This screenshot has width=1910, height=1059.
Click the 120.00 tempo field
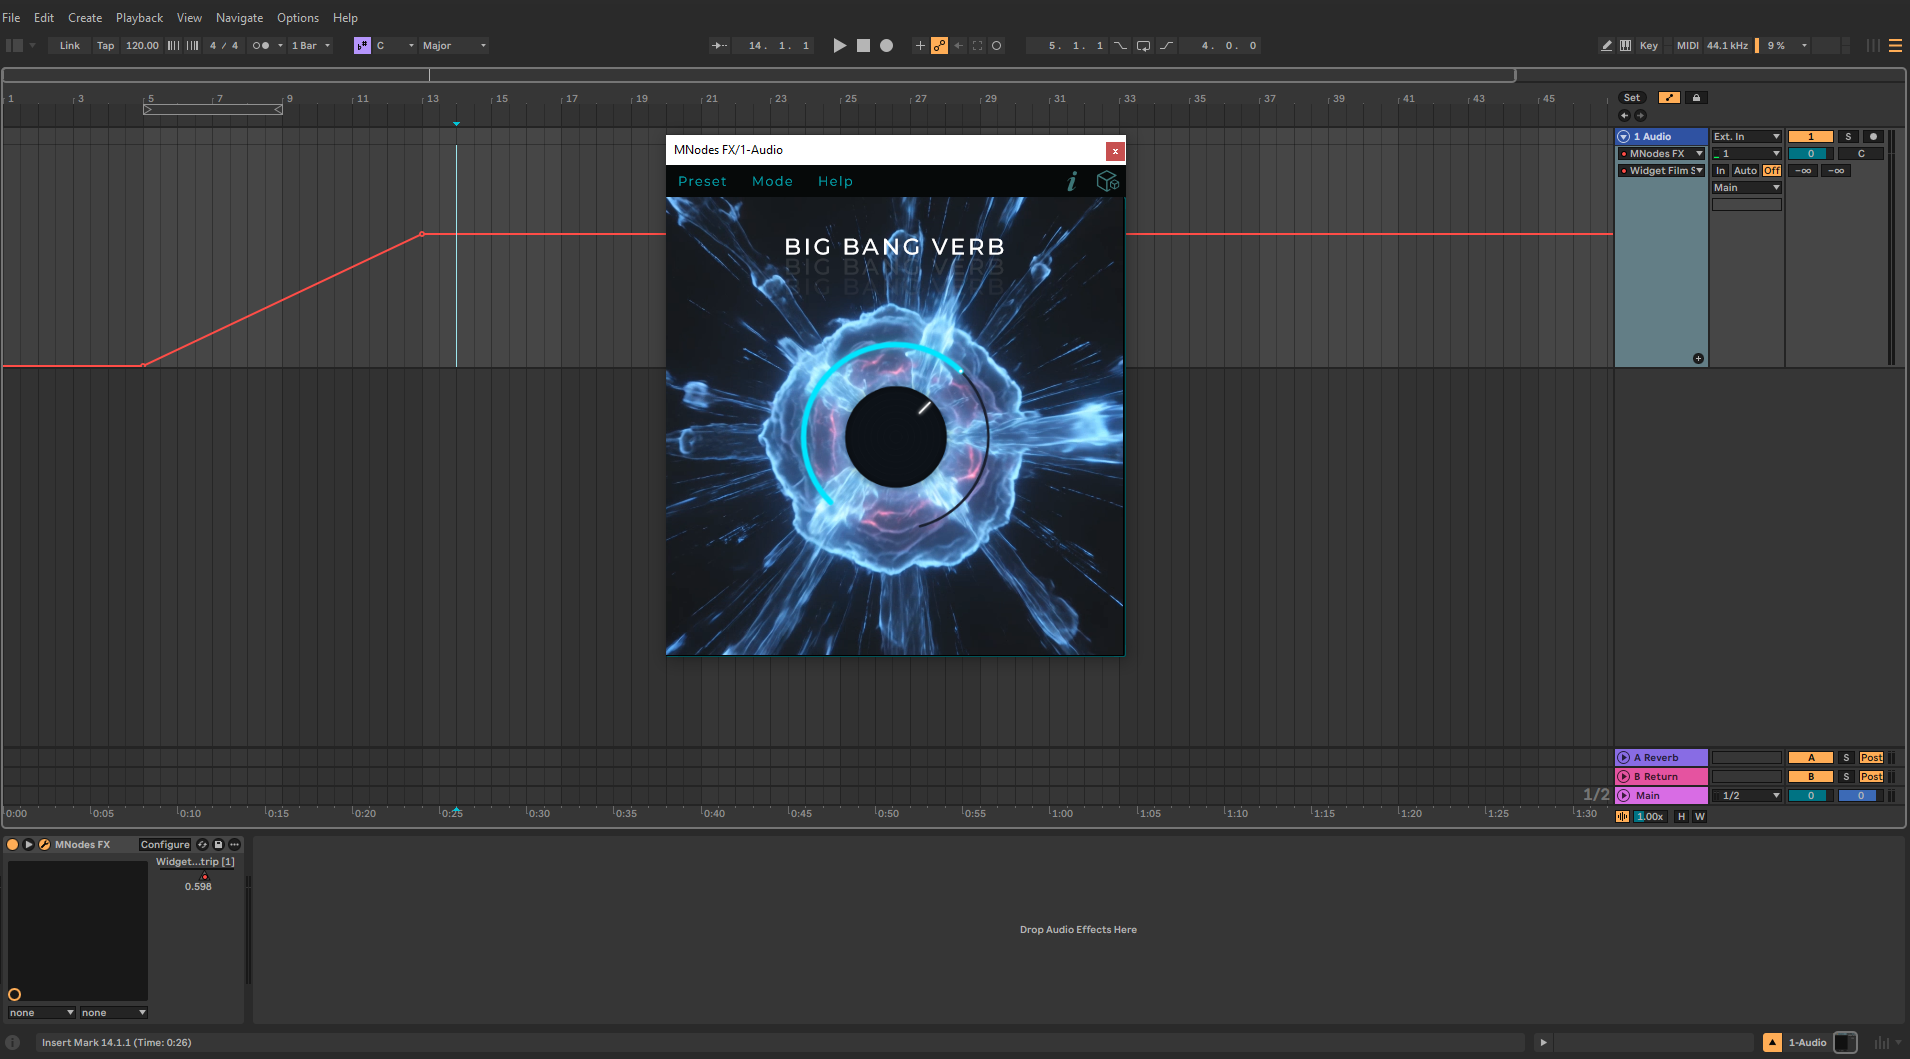[x=142, y=46]
